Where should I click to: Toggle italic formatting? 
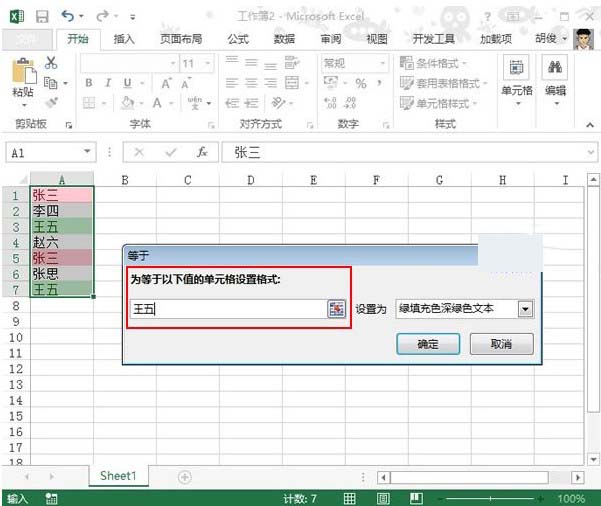108,83
